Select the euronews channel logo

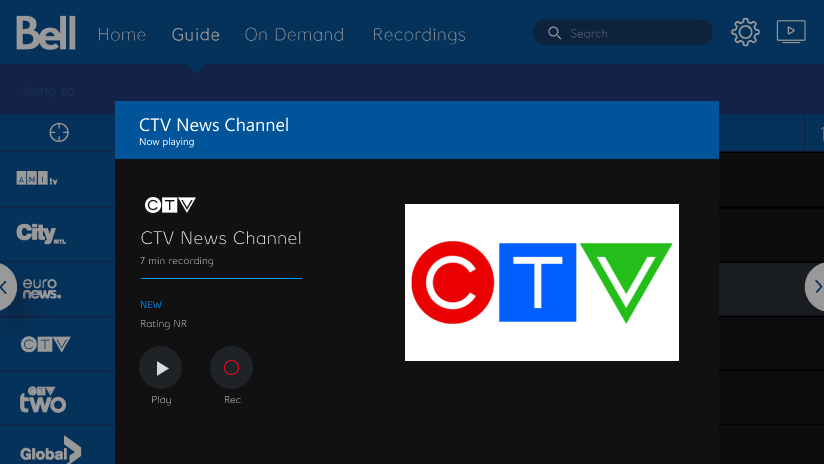click(x=42, y=288)
